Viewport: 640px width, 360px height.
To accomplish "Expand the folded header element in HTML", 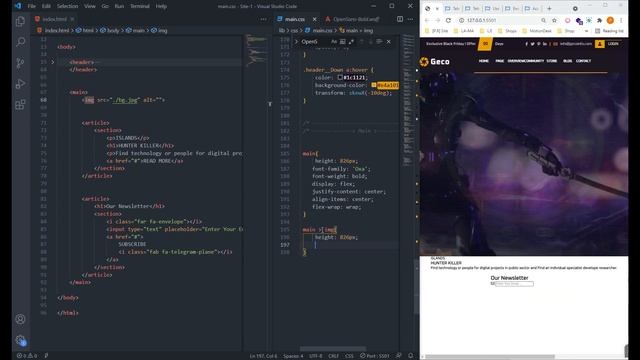I will [x=53, y=62].
